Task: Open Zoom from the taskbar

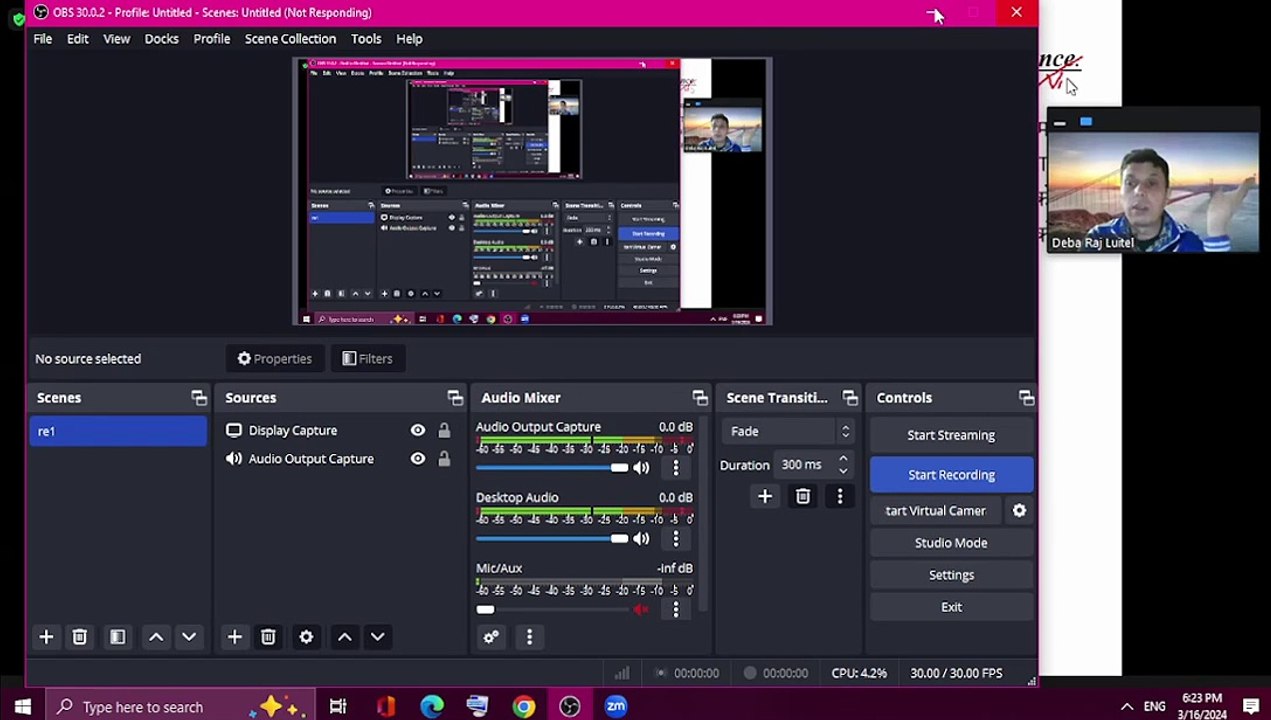Action: tap(616, 707)
